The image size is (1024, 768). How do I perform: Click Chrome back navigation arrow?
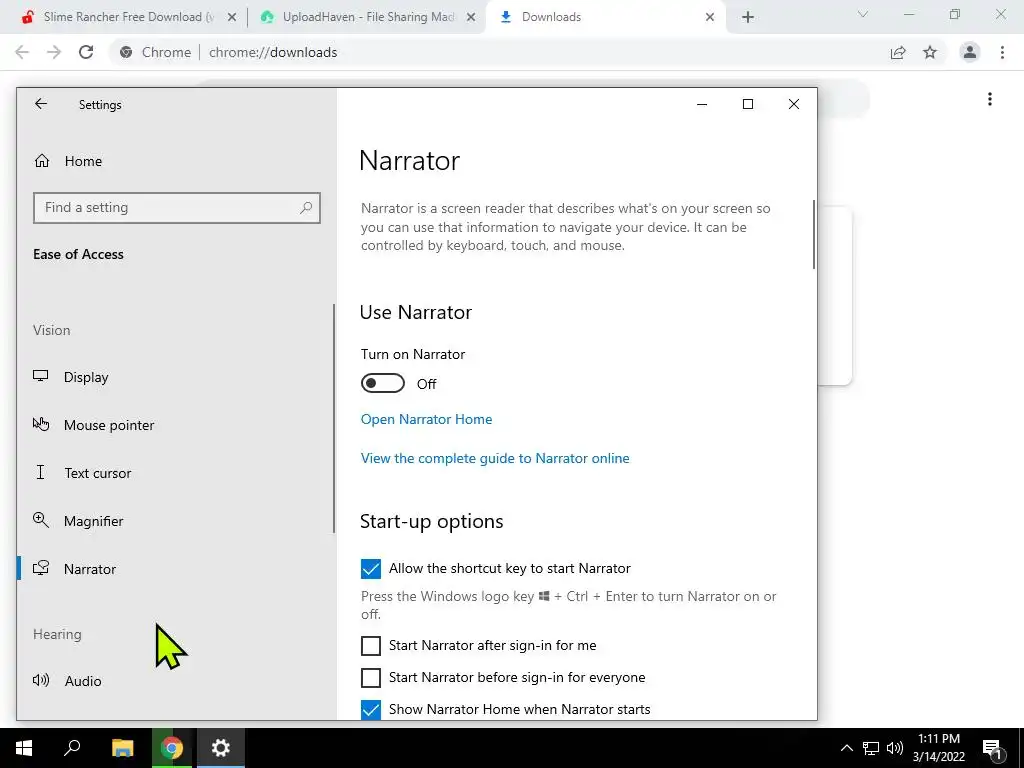[22, 52]
